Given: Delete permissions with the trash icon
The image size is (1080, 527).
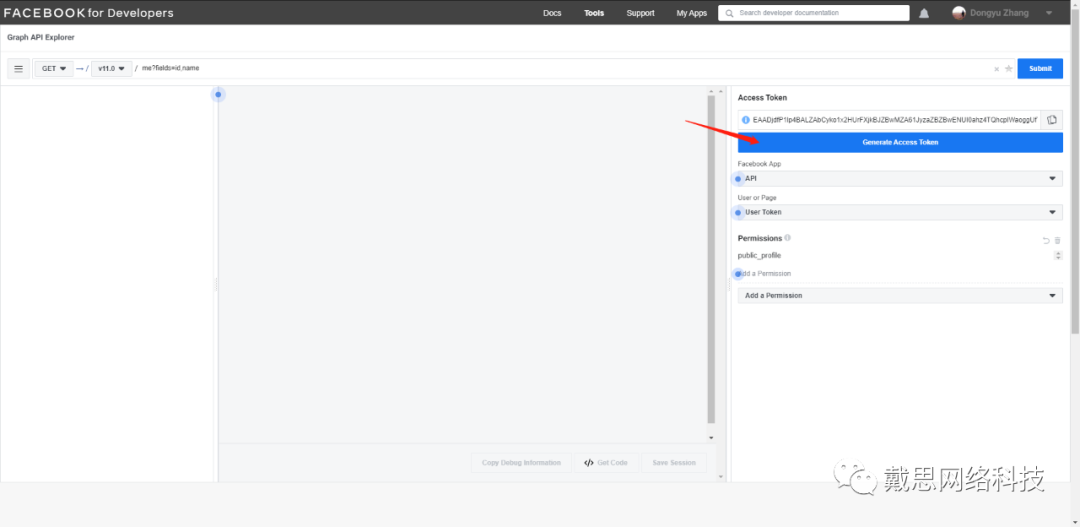Looking at the screenshot, I should 1058,240.
